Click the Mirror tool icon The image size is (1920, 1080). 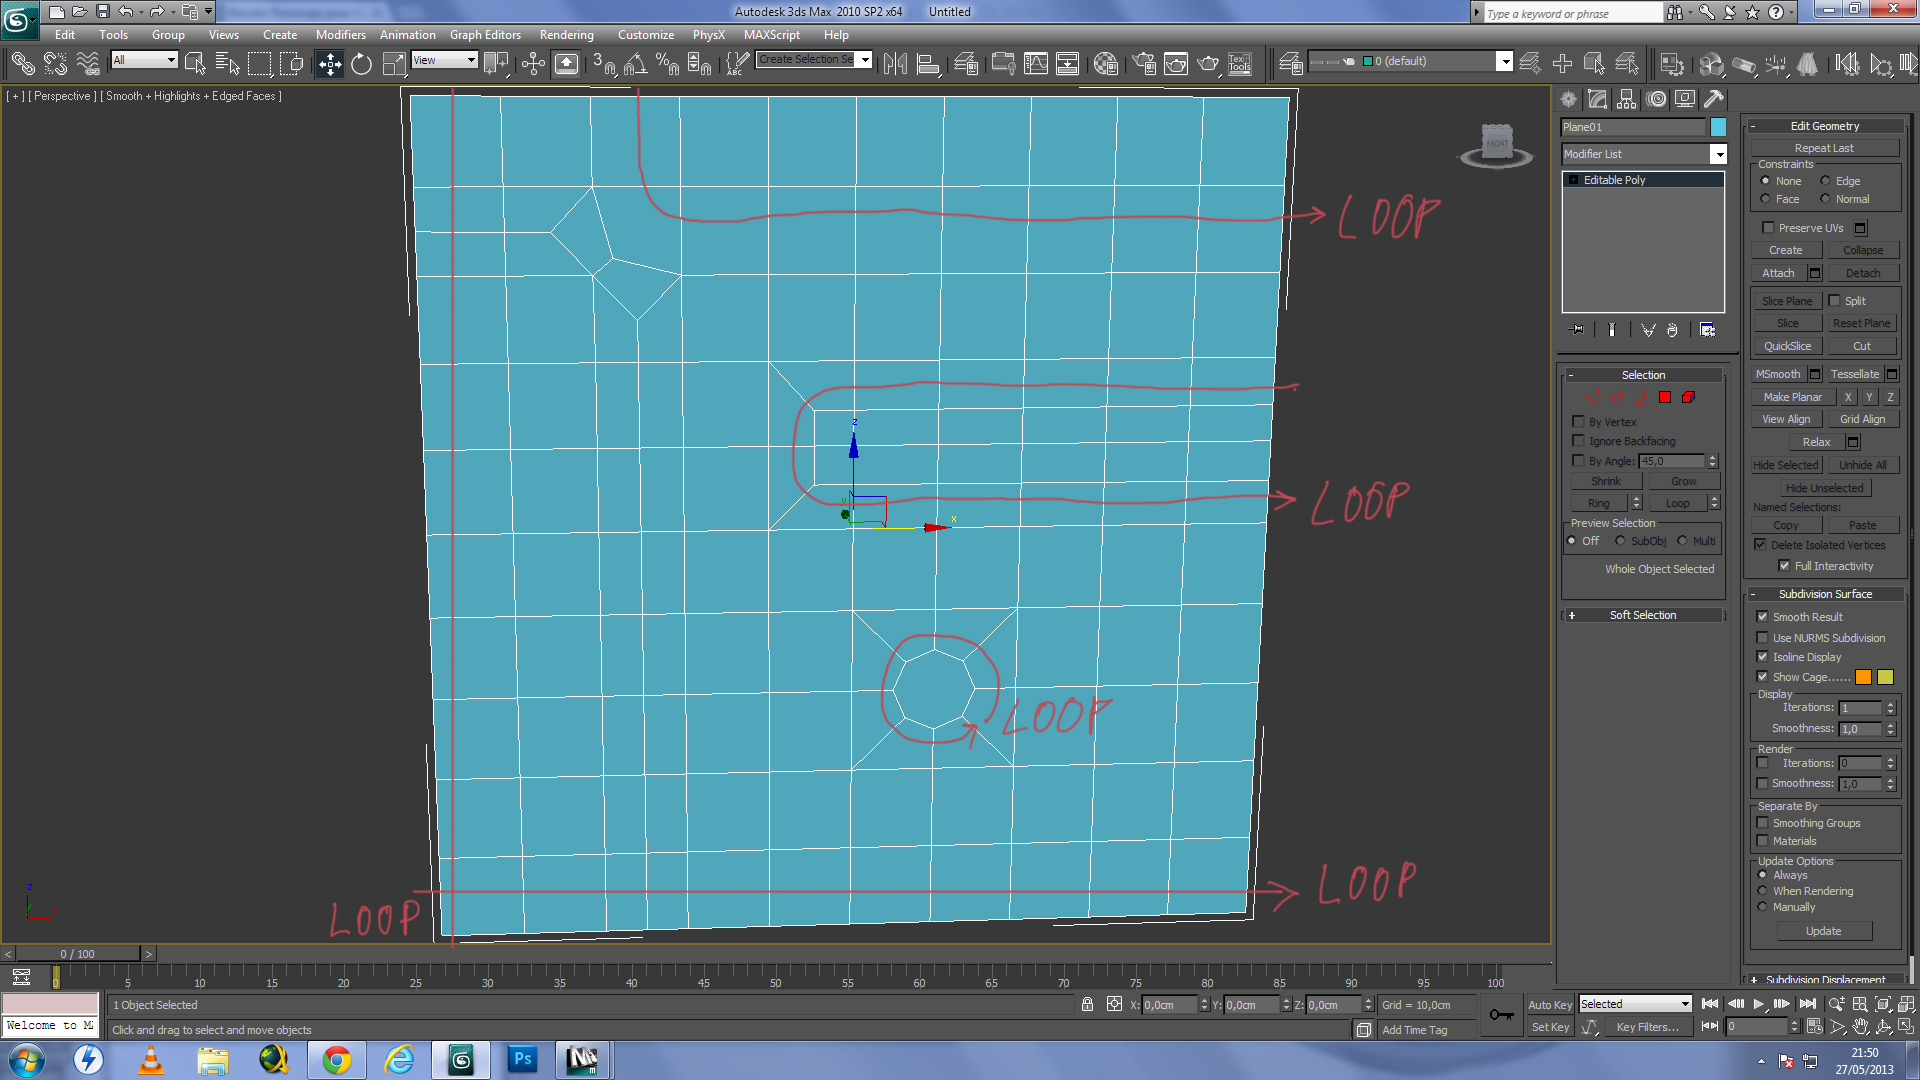pos(895,64)
